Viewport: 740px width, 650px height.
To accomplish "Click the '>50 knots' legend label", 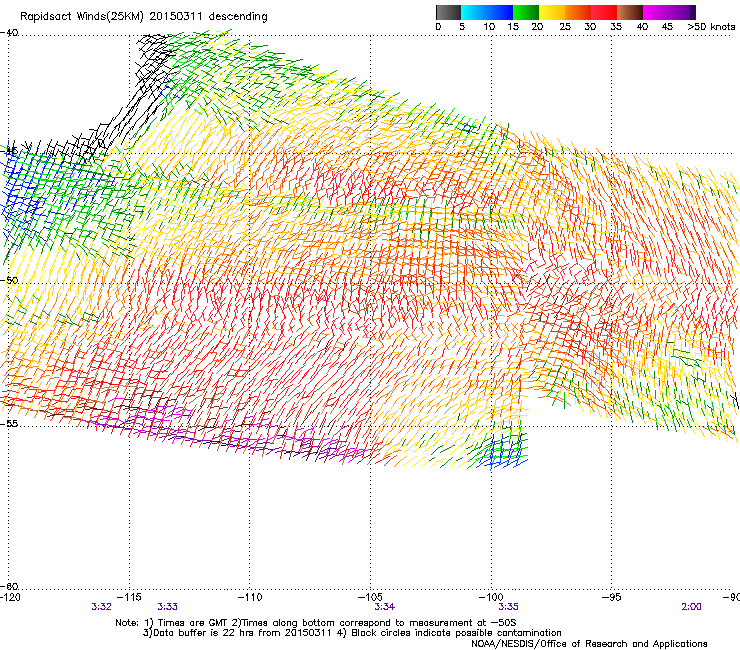I will (711, 27).
